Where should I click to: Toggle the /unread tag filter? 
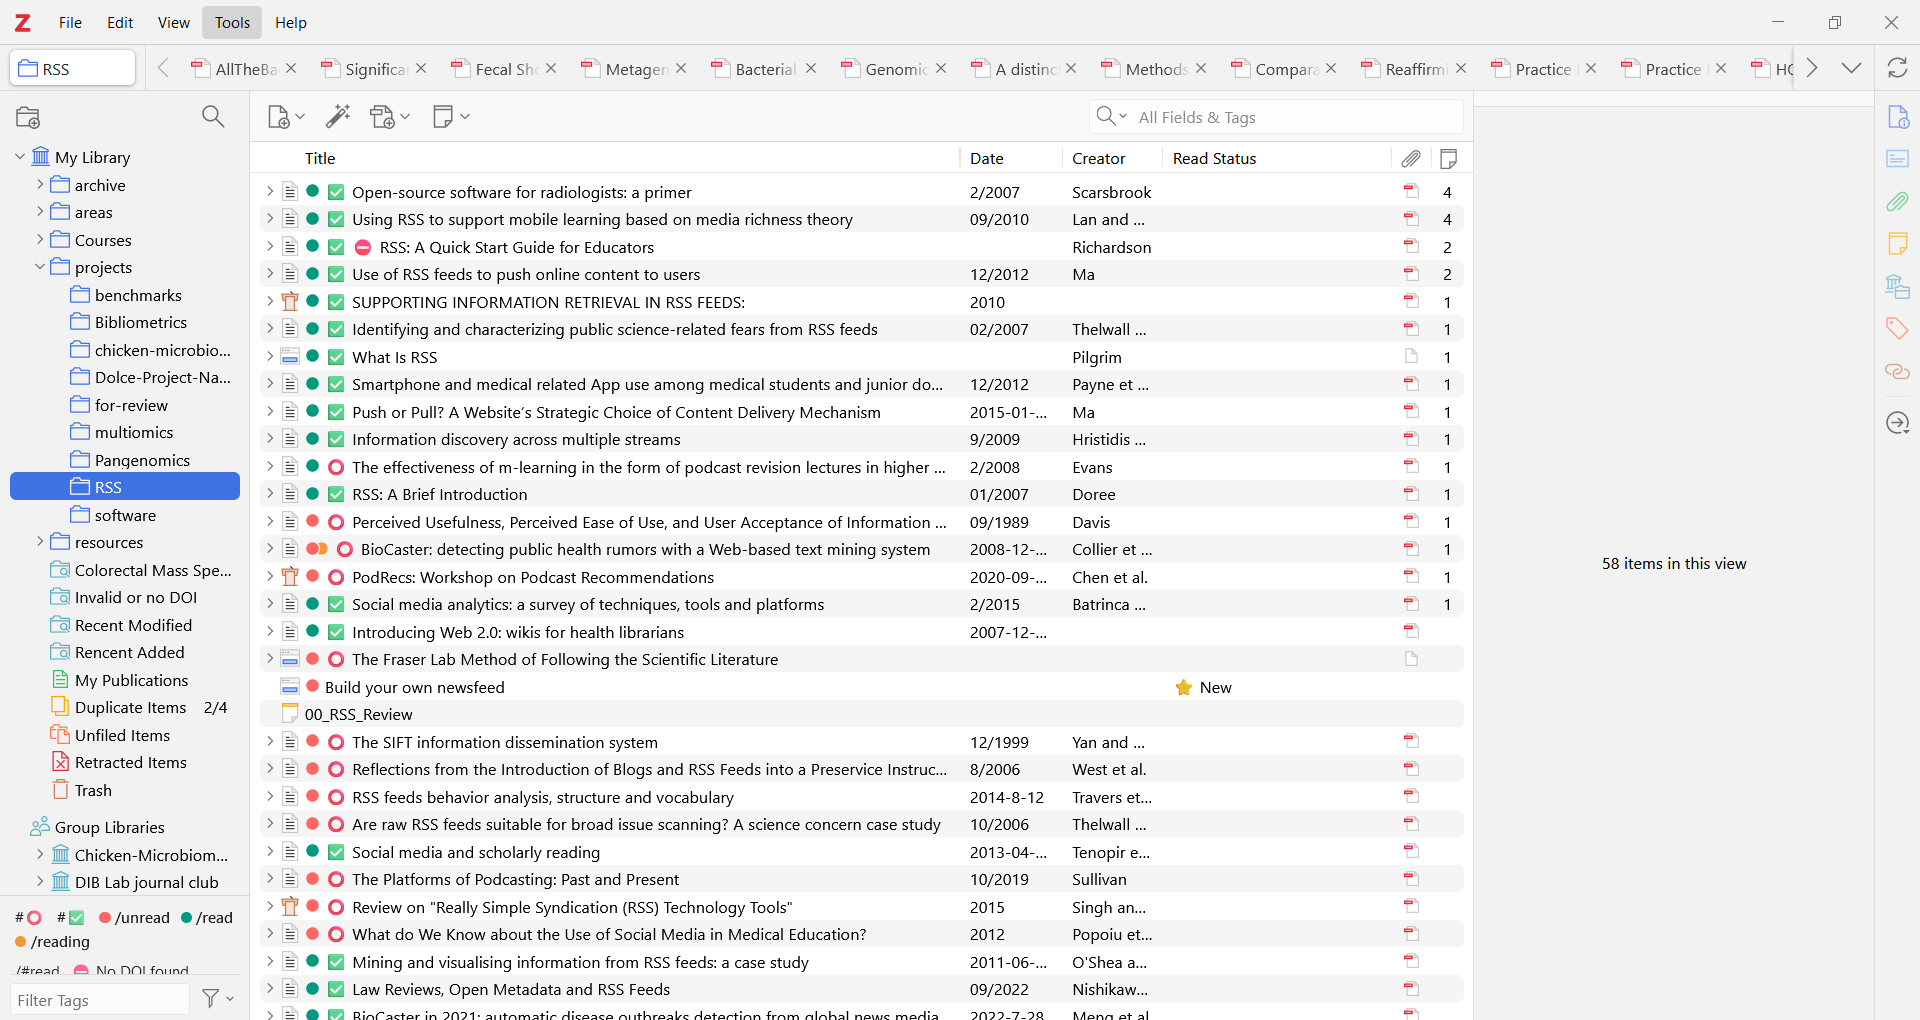coord(134,917)
